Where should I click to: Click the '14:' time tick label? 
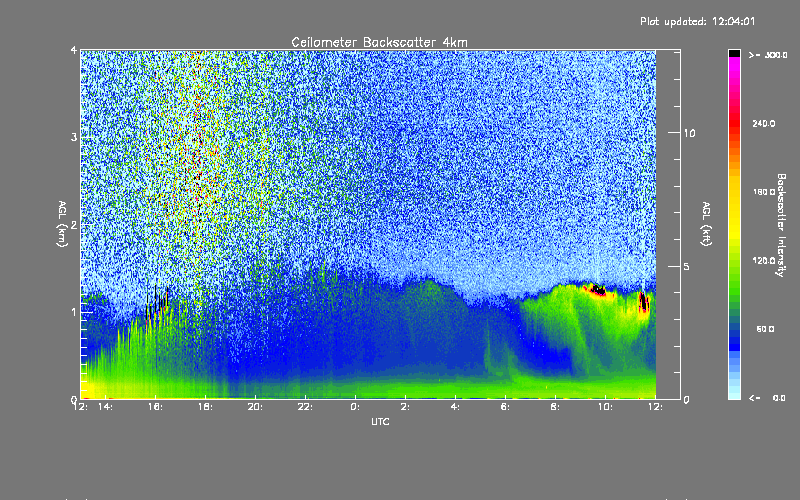[106, 407]
